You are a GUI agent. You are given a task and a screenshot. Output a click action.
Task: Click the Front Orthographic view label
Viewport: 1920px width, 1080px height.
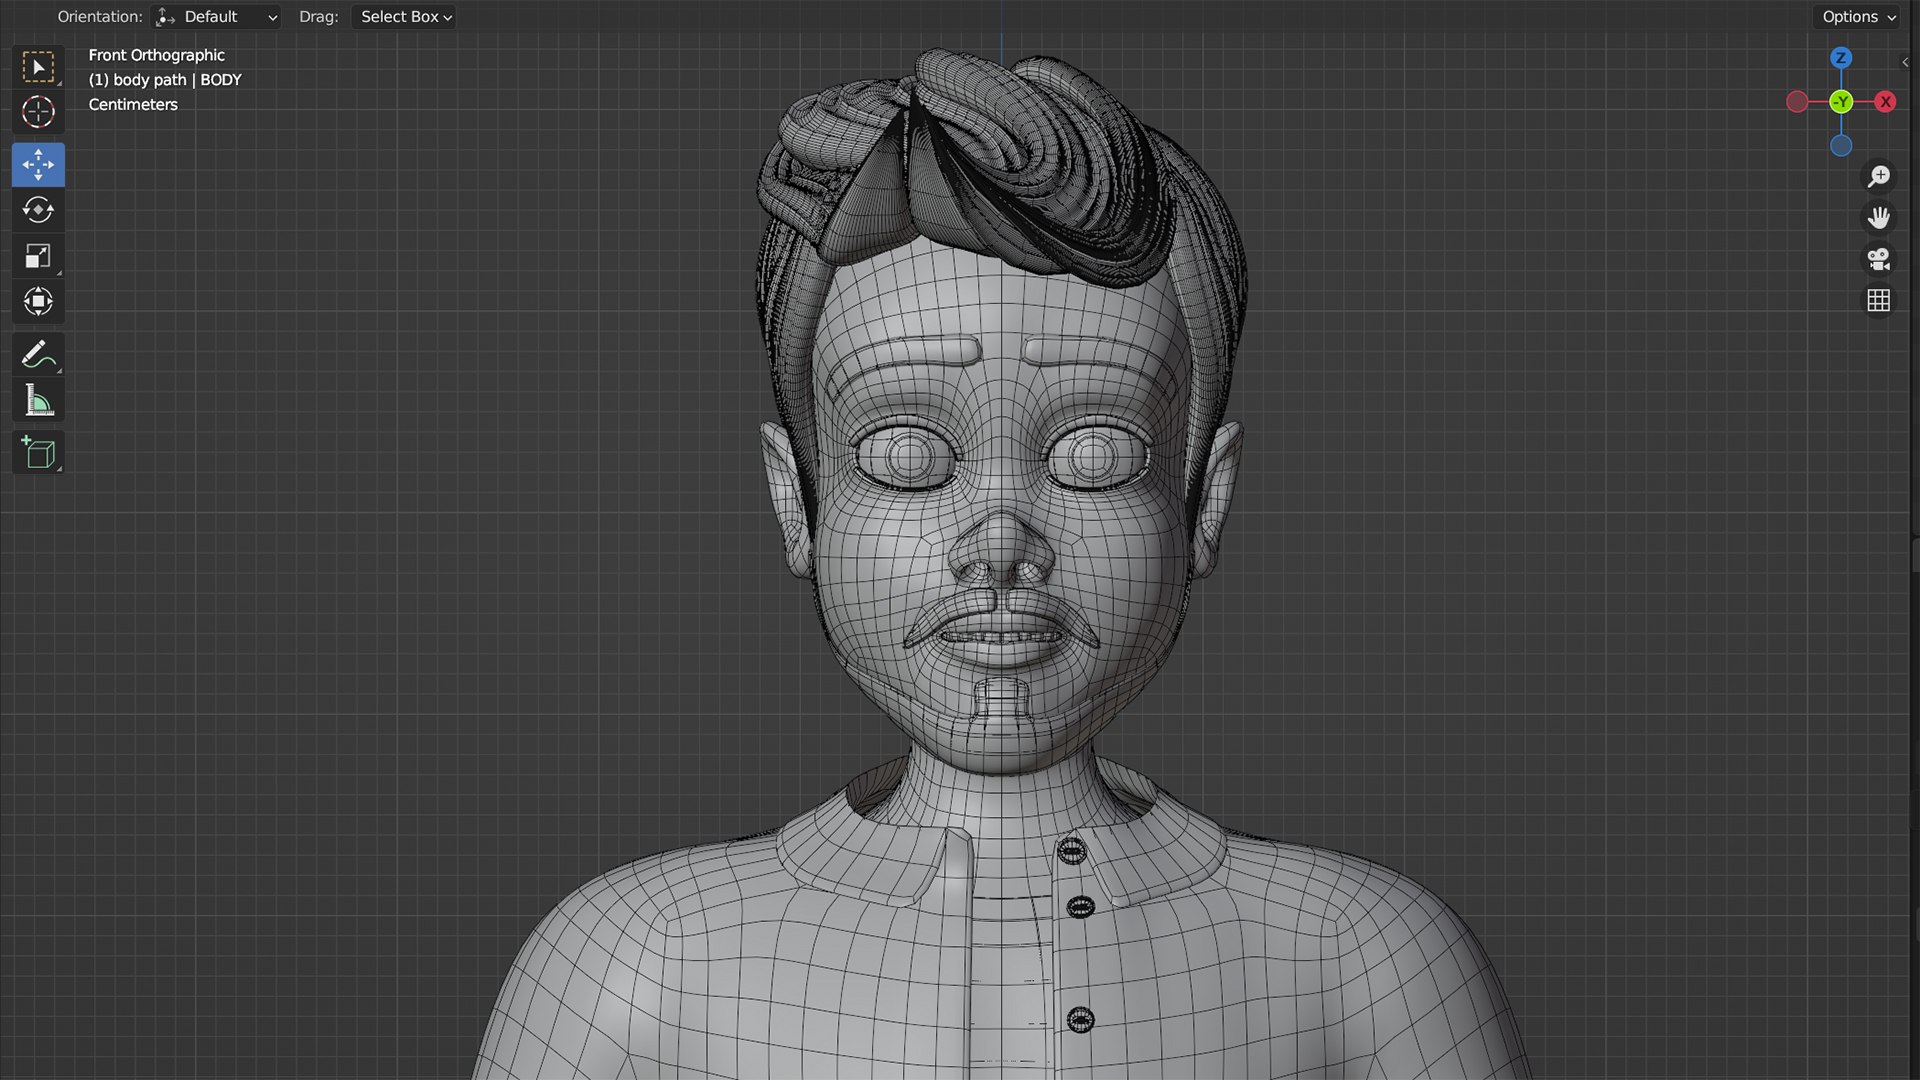[x=156, y=55]
